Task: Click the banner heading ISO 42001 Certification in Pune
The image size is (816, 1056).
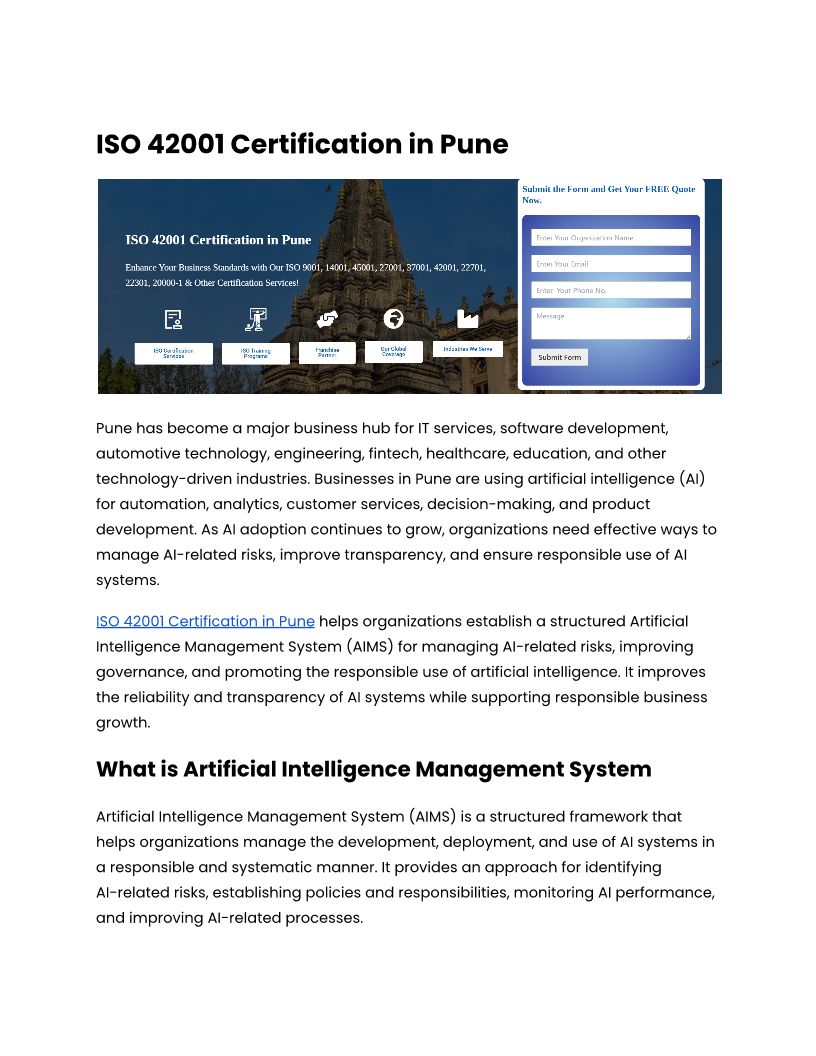Action: [218, 240]
